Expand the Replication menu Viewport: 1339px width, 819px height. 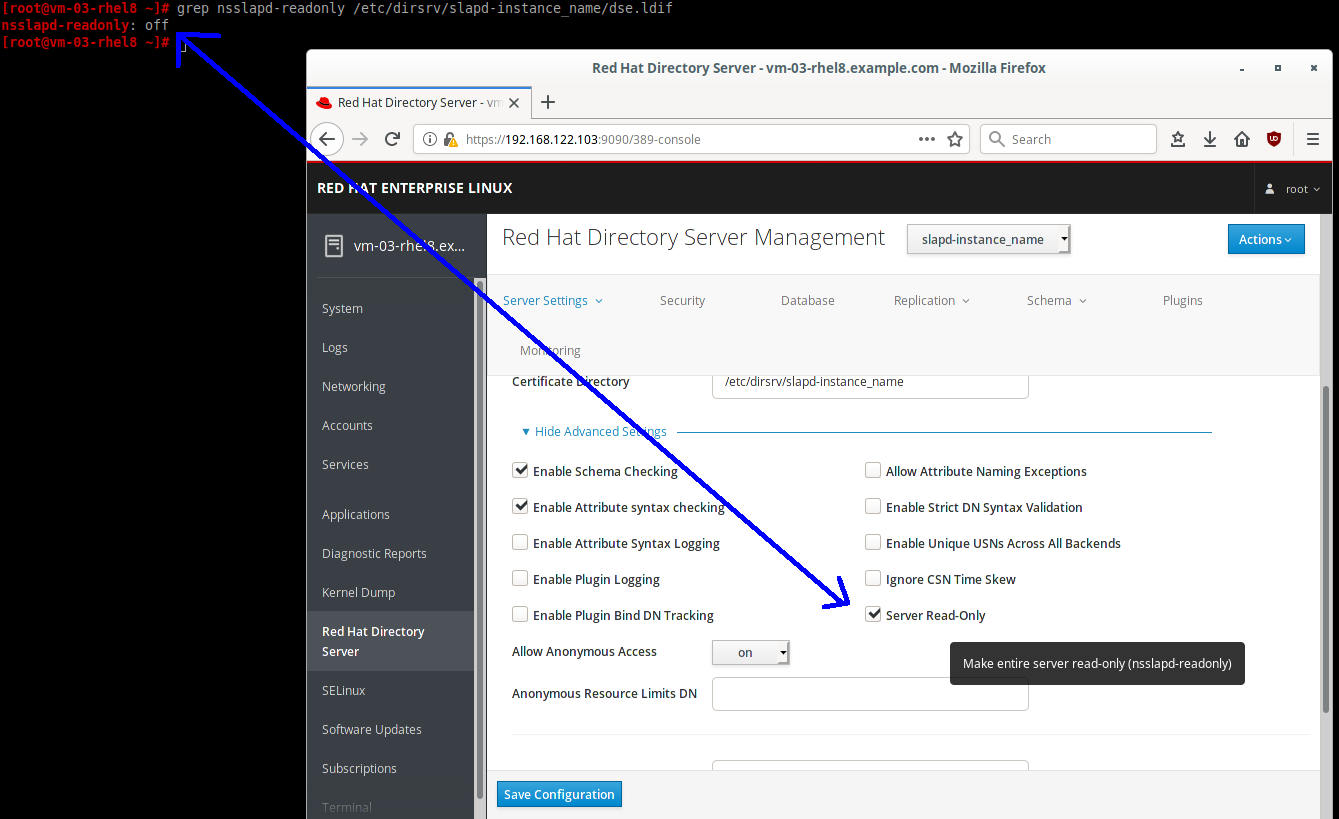point(932,300)
